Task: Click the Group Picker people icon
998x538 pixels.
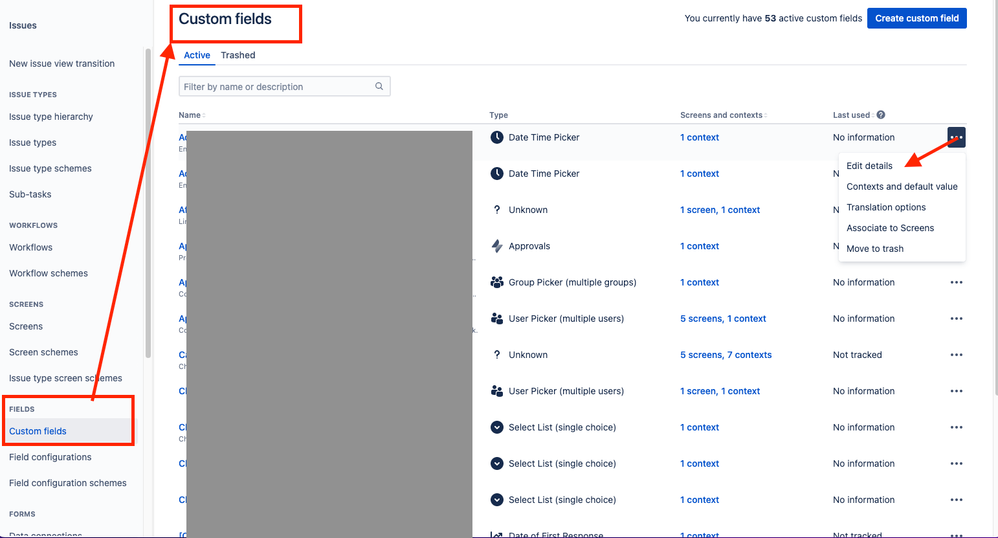Action: pyautogui.click(x=497, y=283)
